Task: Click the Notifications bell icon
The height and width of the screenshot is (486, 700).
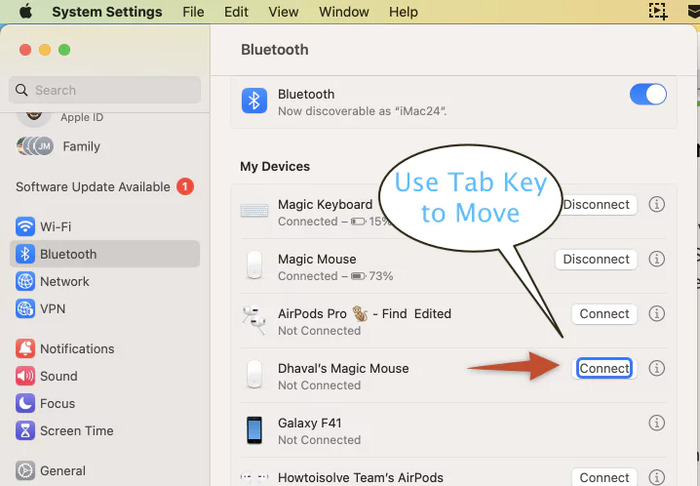Action: pos(25,349)
